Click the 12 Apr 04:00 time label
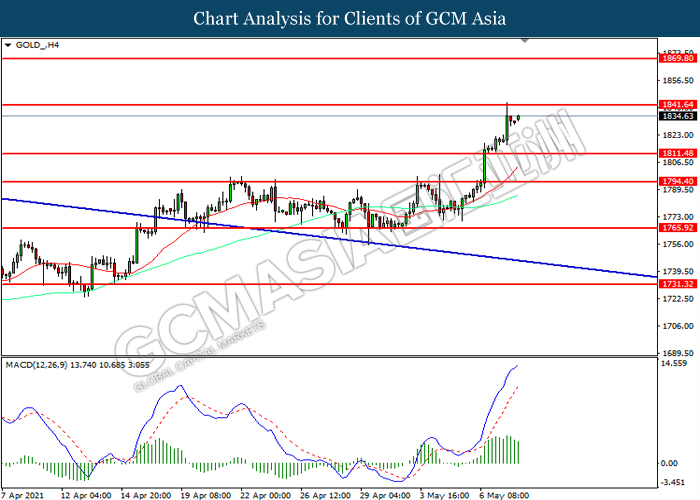 pos(86,495)
